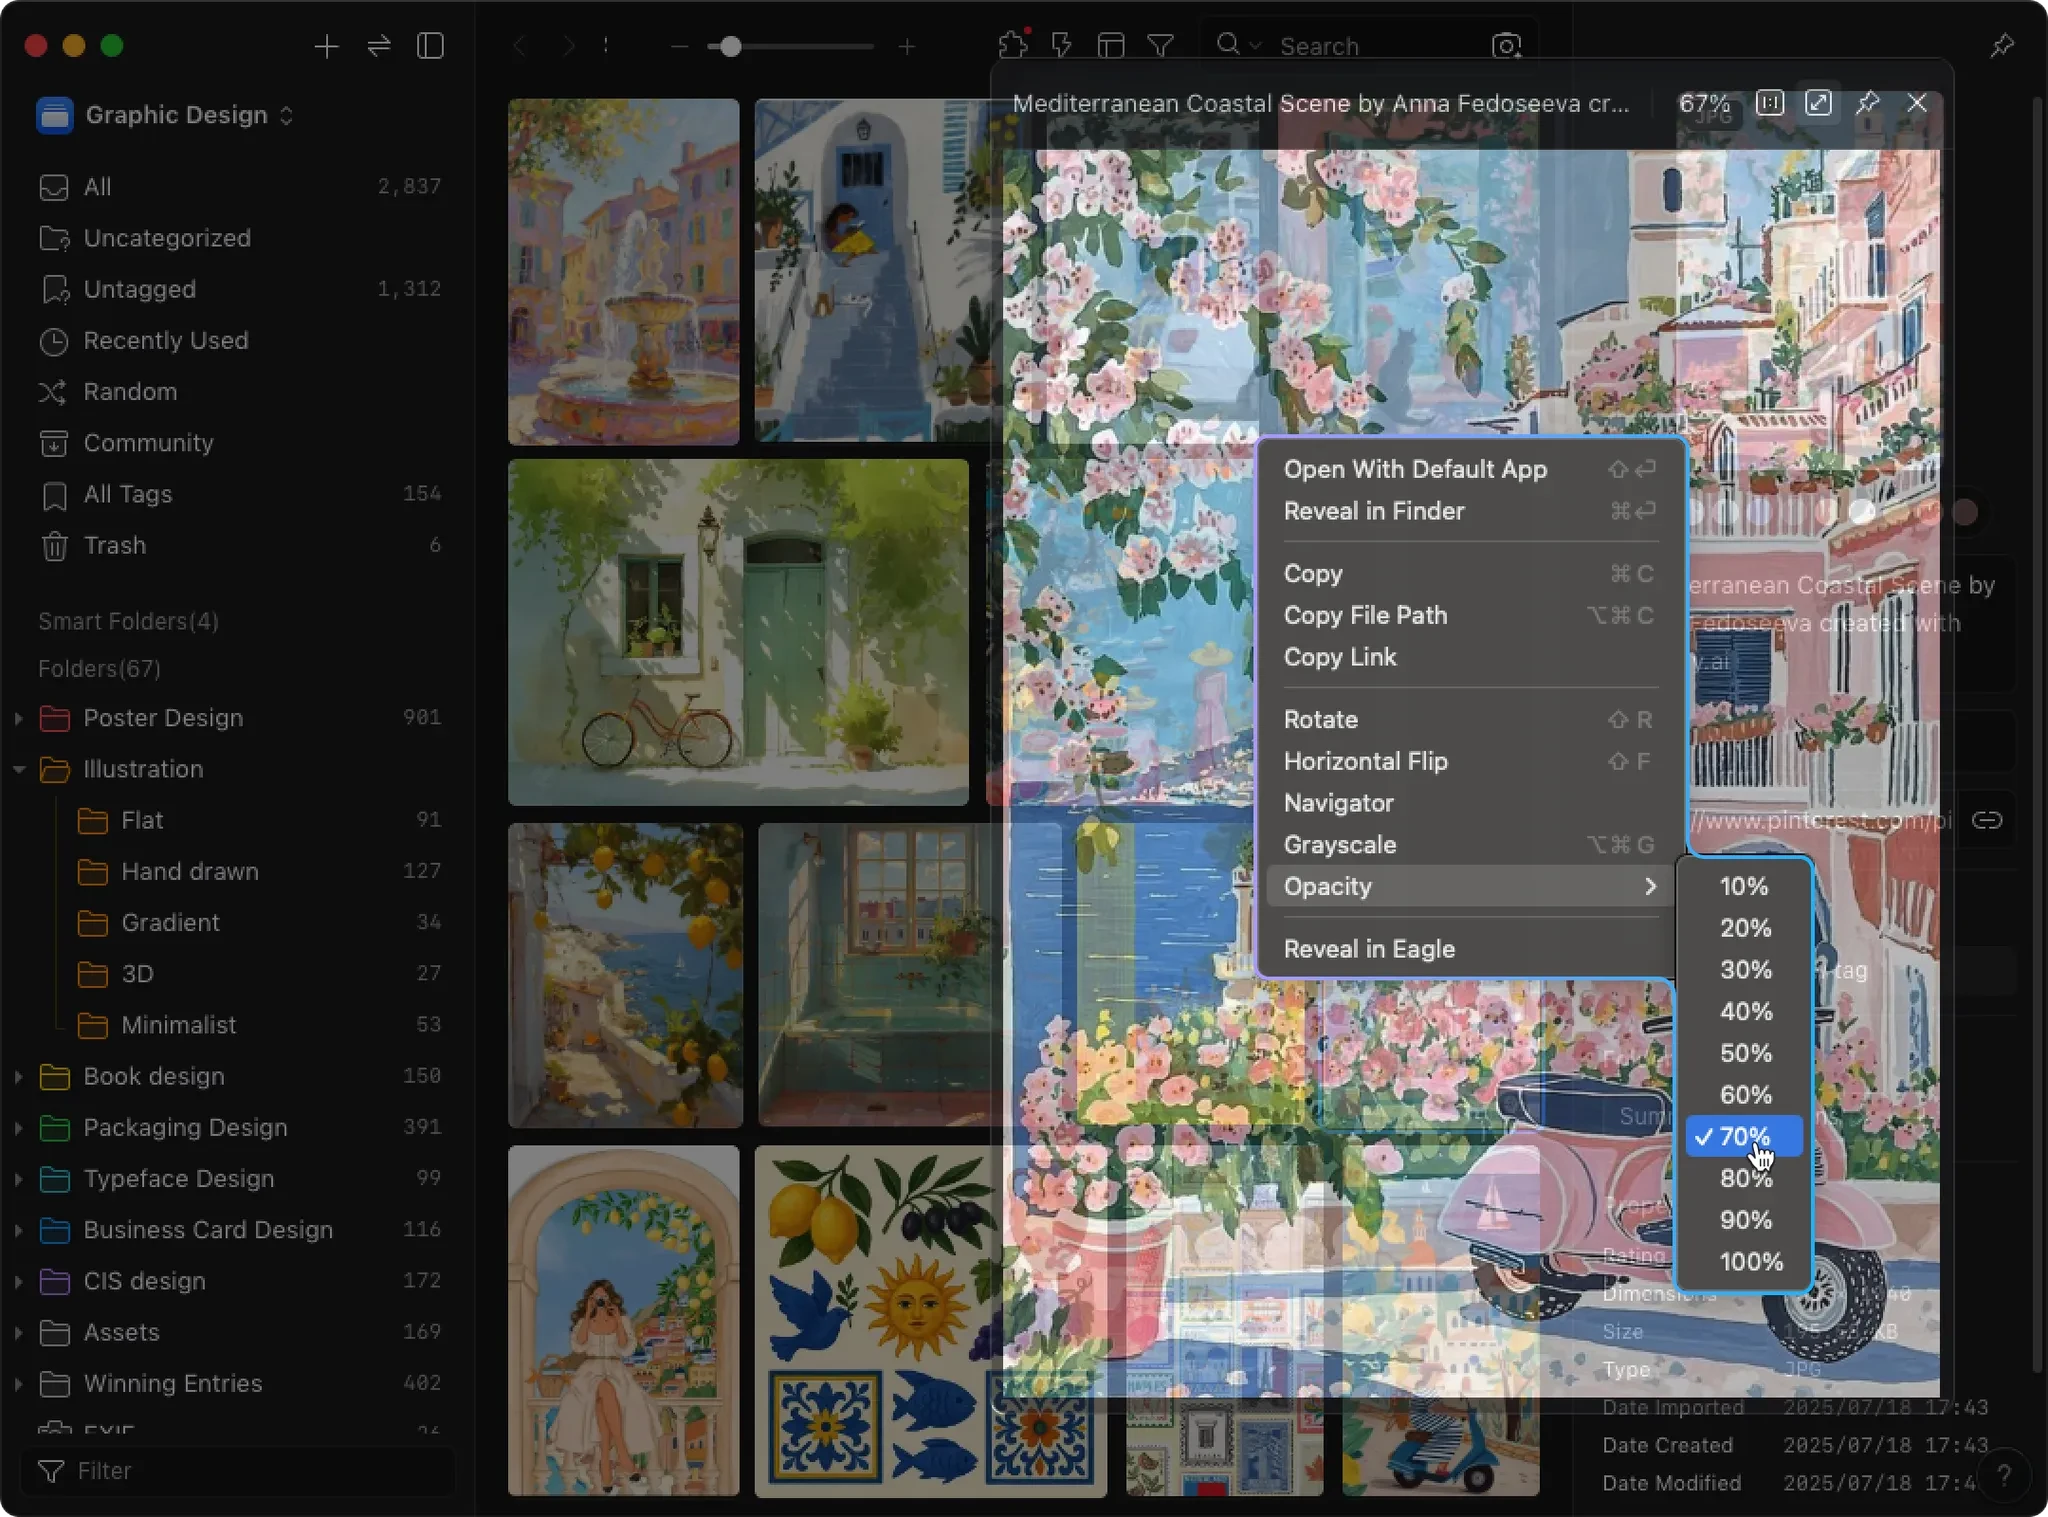This screenshot has width=2048, height=1517.
Task: Go forward with the right arrow
Action: (x=568, y=46)
